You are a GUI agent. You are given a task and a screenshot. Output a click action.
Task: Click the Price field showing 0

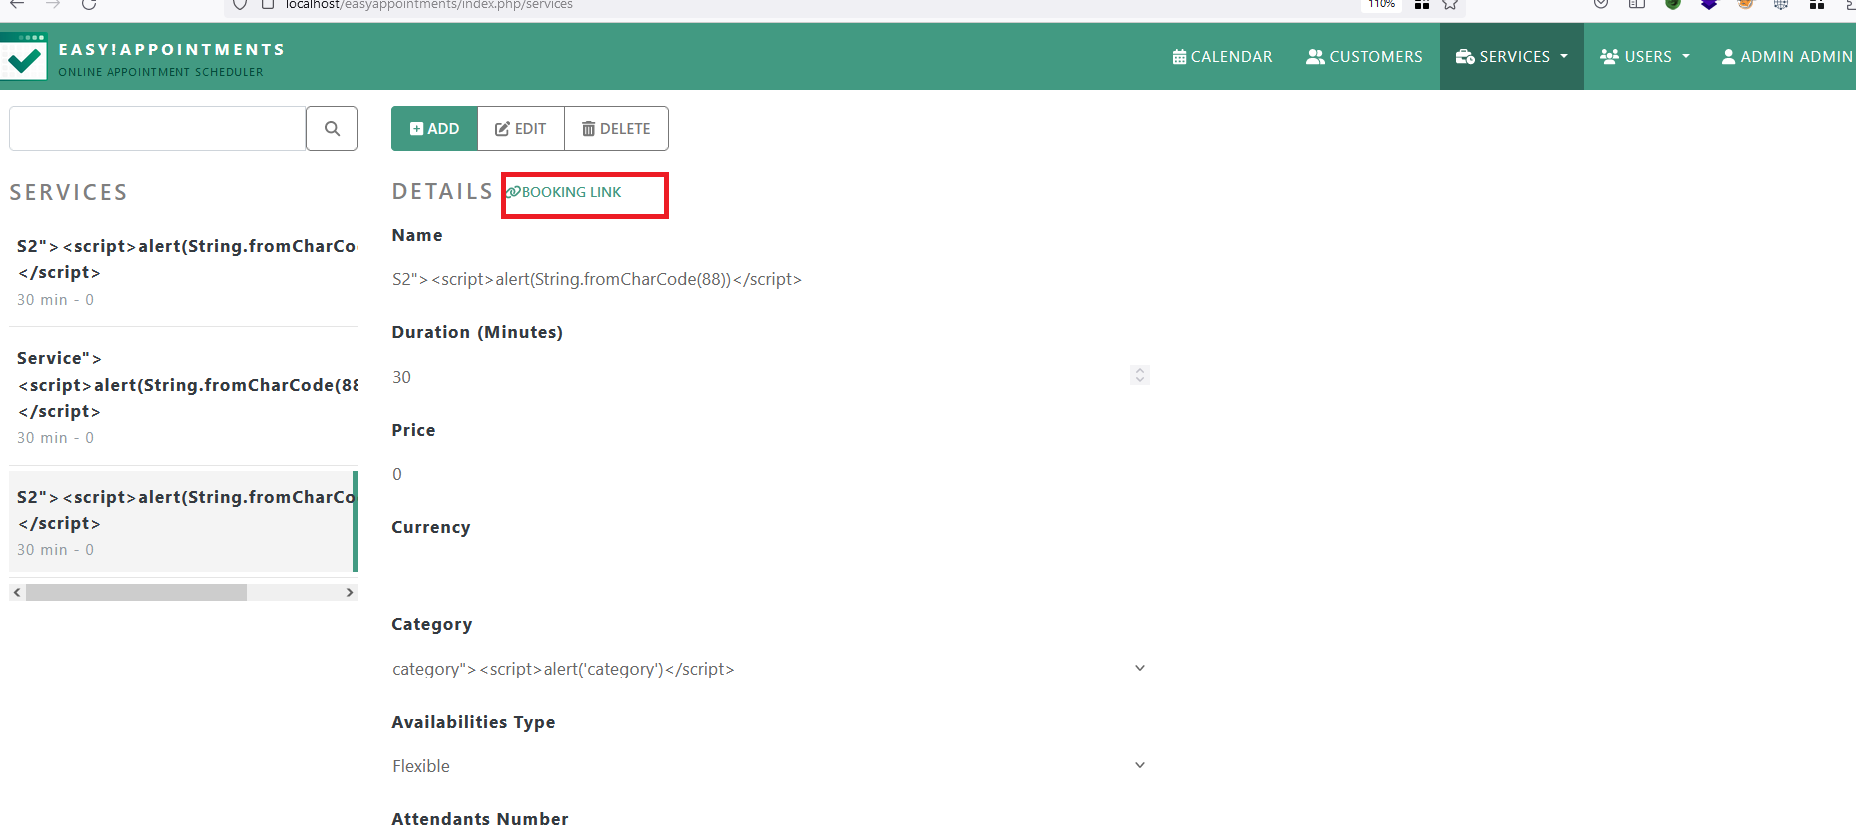770,474
